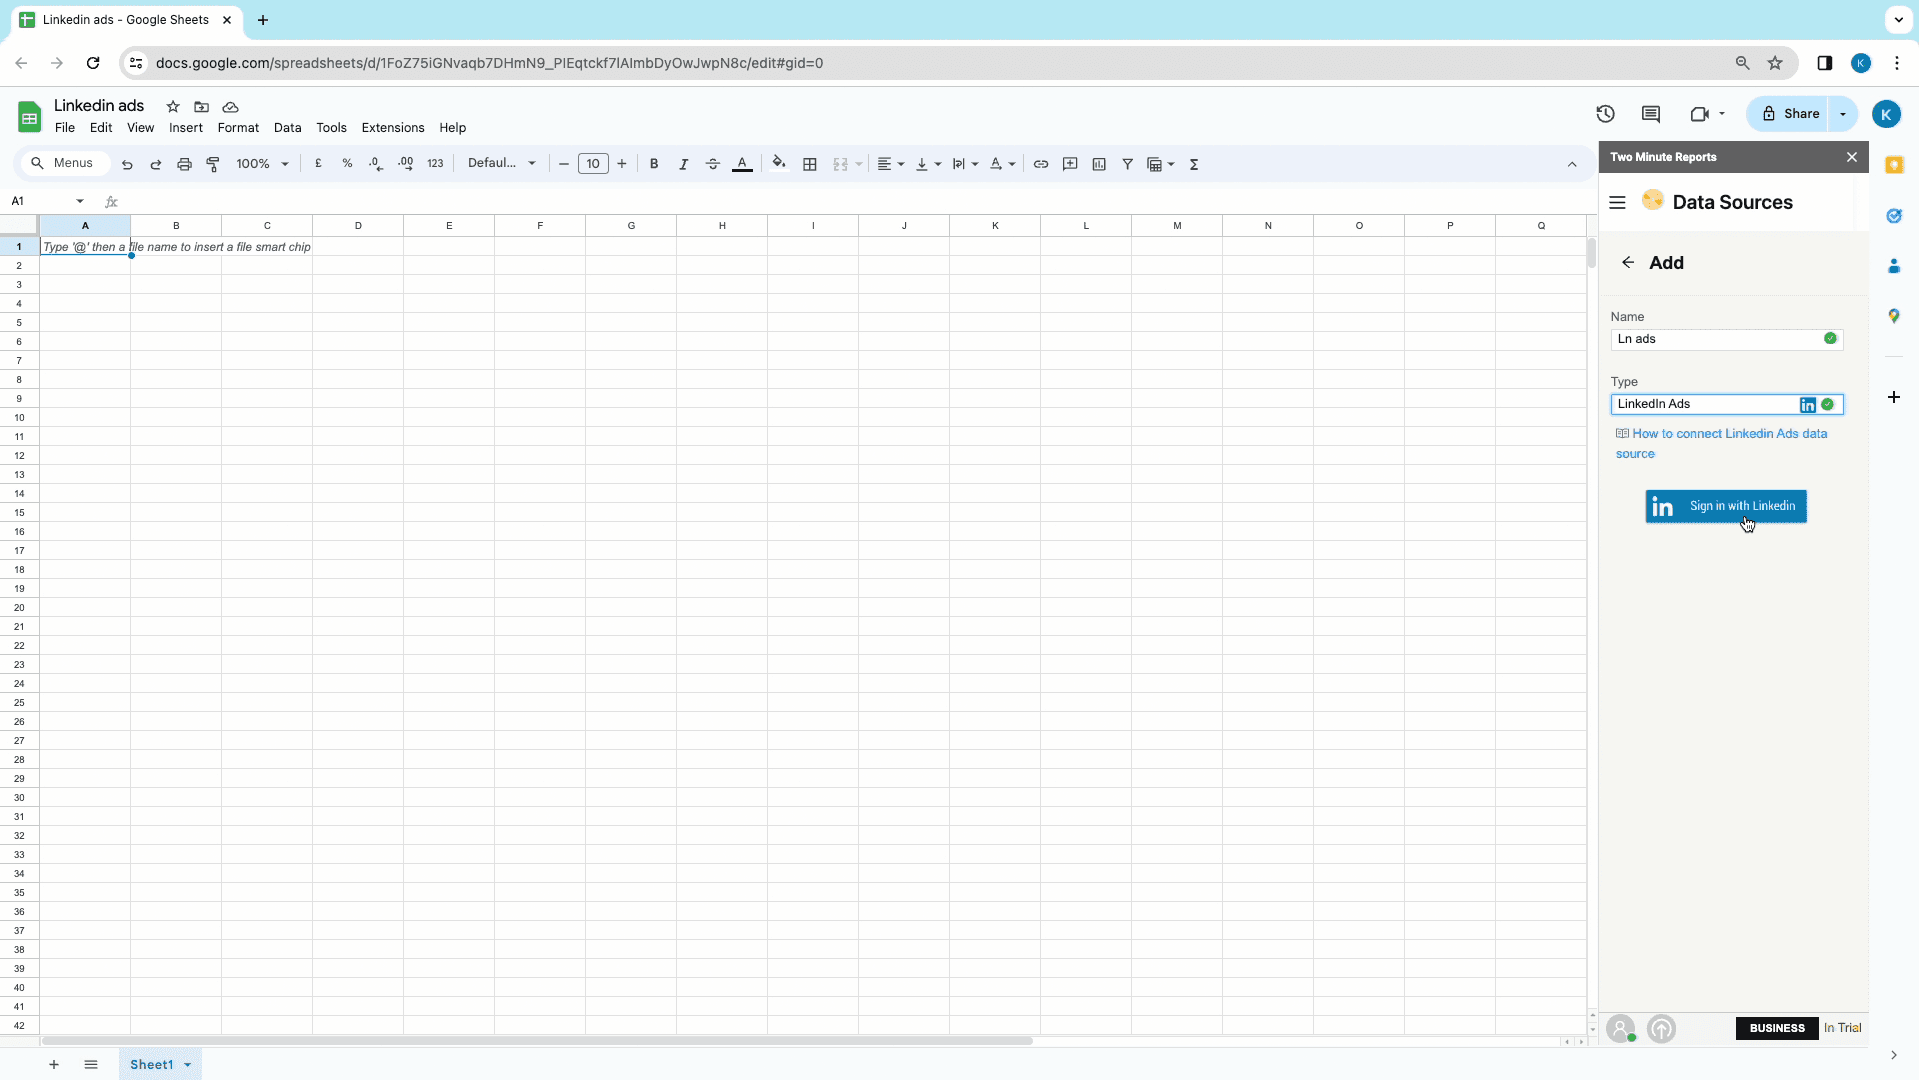
Task: Open the Format menu
Action: [238, 128]
